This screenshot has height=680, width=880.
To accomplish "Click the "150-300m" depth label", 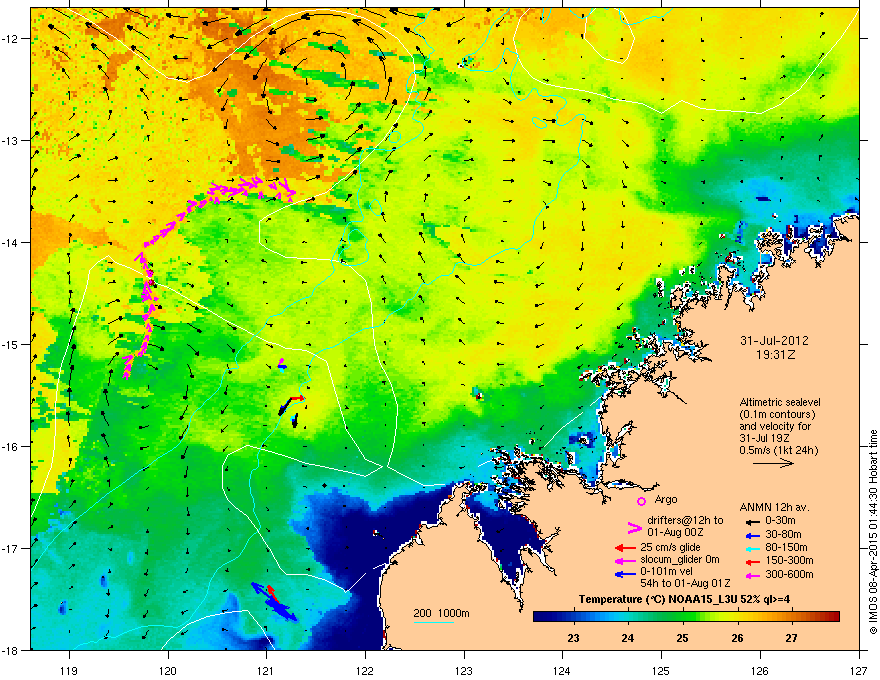I will pos(789,560).
